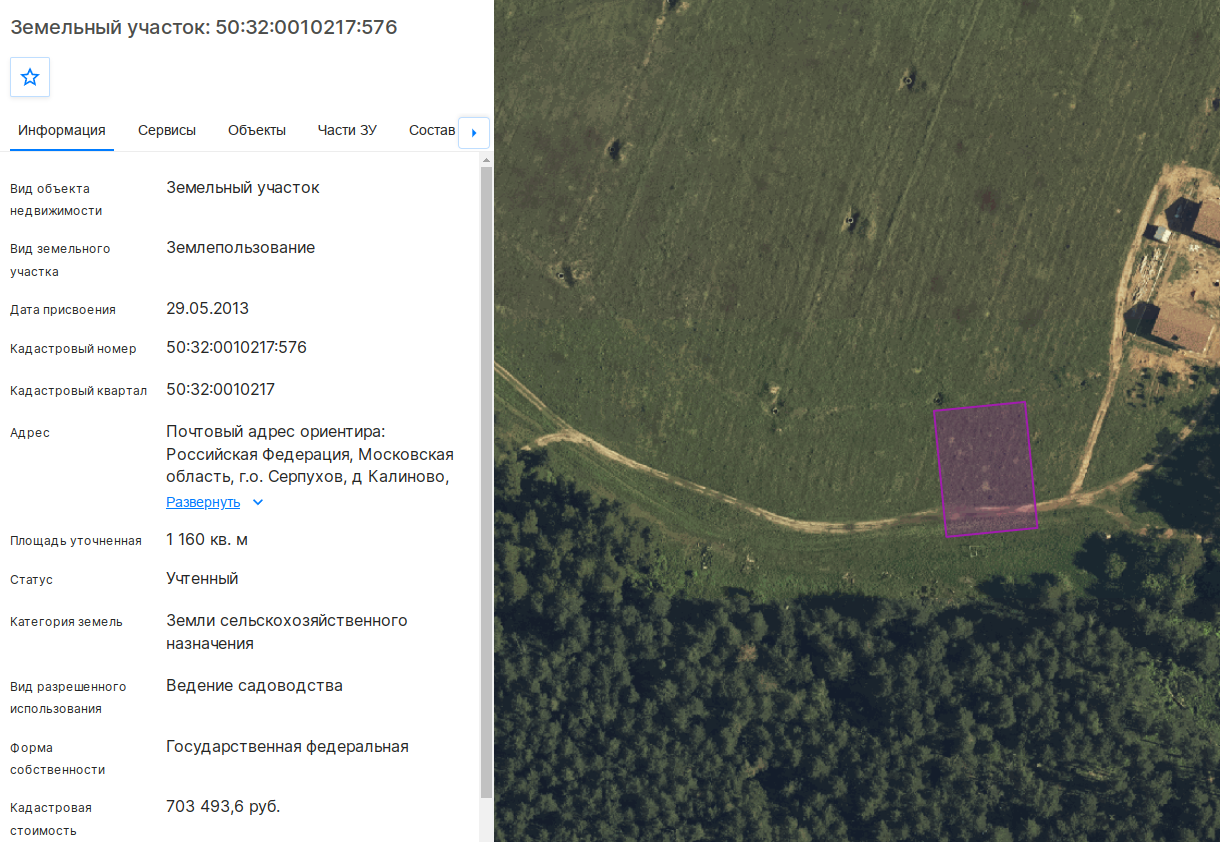This screenshot has width=1220, height=842.
Task: Click the status value Учтенный
Action: point(202,578)
